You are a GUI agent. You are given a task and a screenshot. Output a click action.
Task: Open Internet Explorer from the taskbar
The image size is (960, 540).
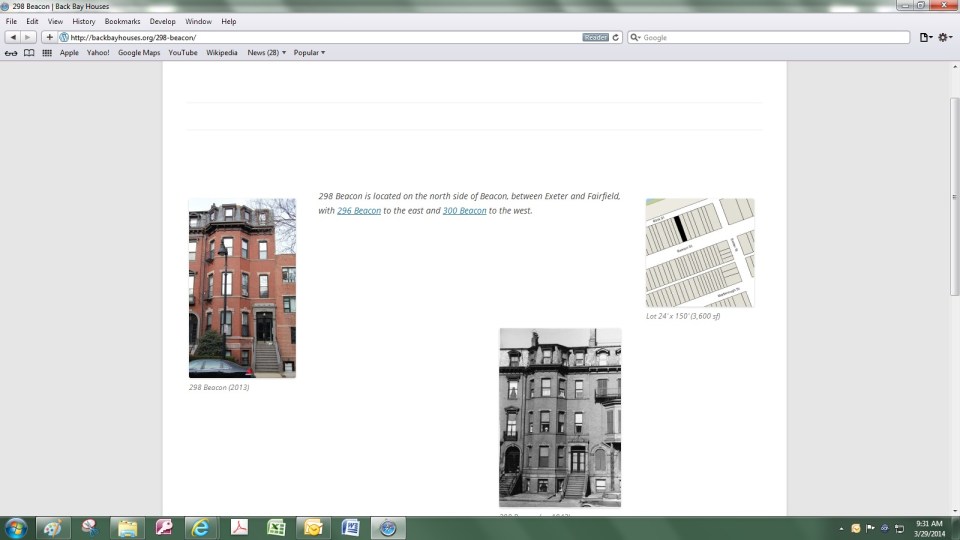pyautogui.click(x=201, y=527)
